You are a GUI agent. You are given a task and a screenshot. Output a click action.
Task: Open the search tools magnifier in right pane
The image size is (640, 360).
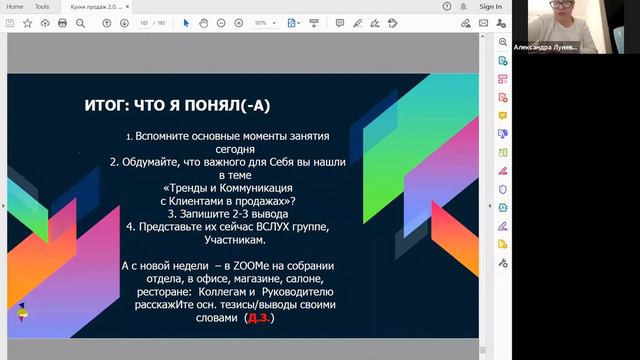[503, 42]
